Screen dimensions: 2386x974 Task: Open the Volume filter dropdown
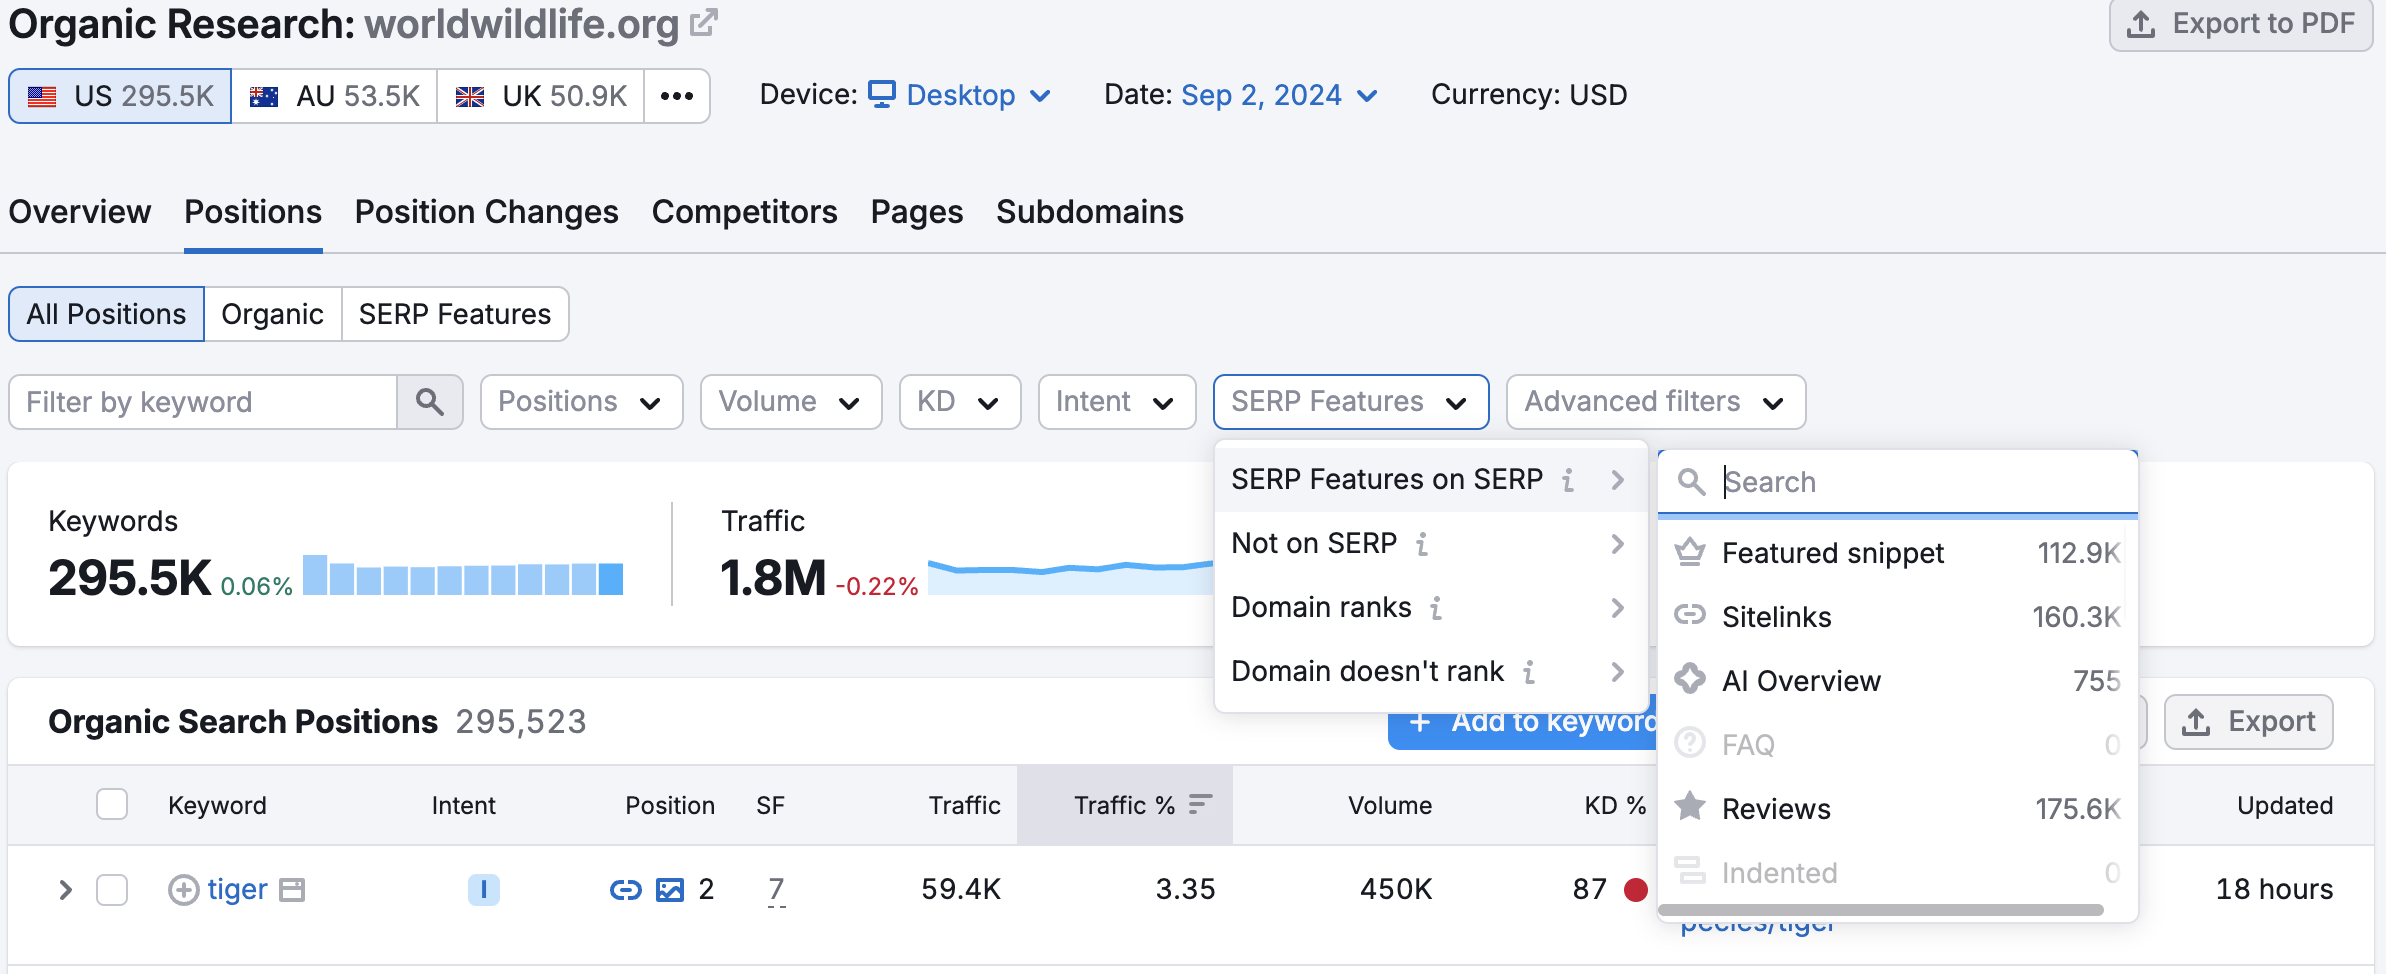pos(791,402)
